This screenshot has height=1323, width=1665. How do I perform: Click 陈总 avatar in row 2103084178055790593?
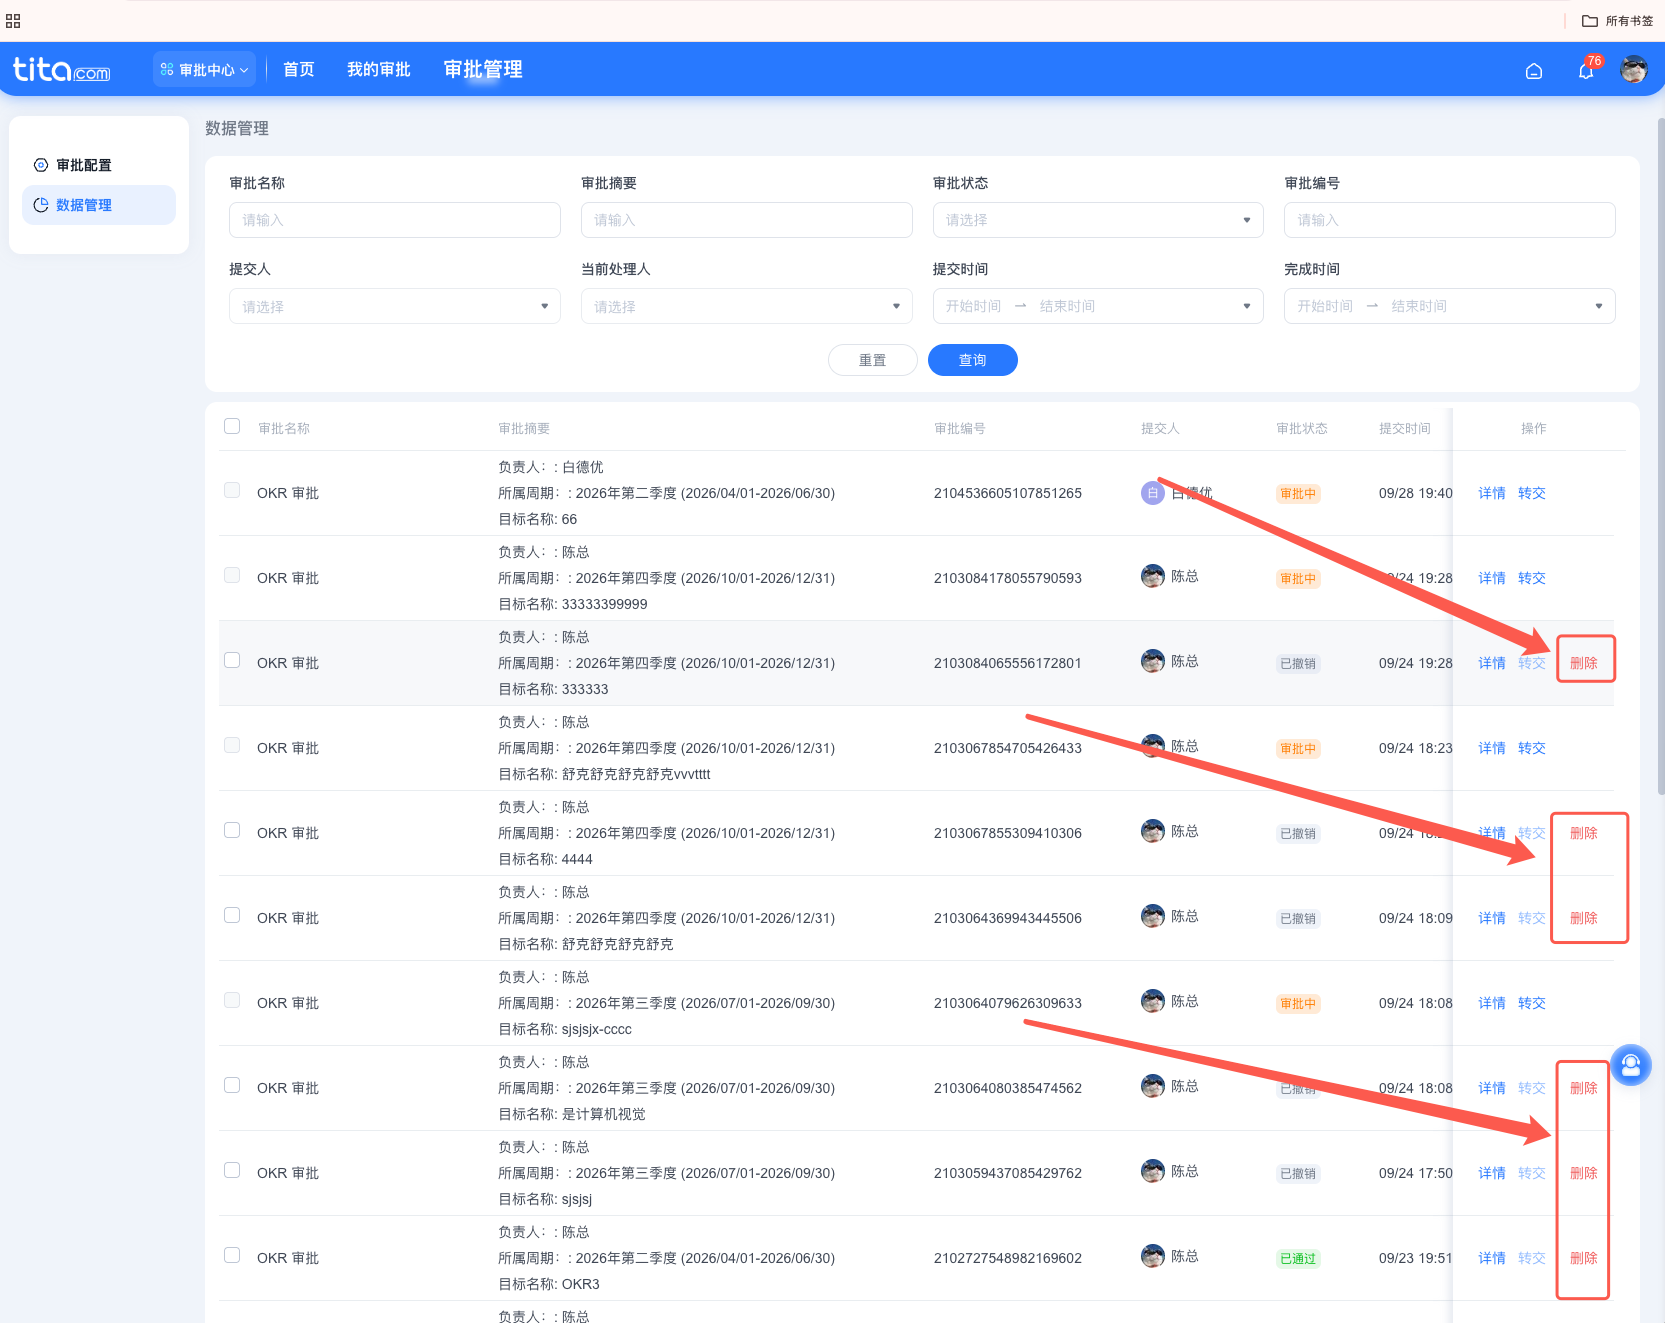click(1153, 576)
